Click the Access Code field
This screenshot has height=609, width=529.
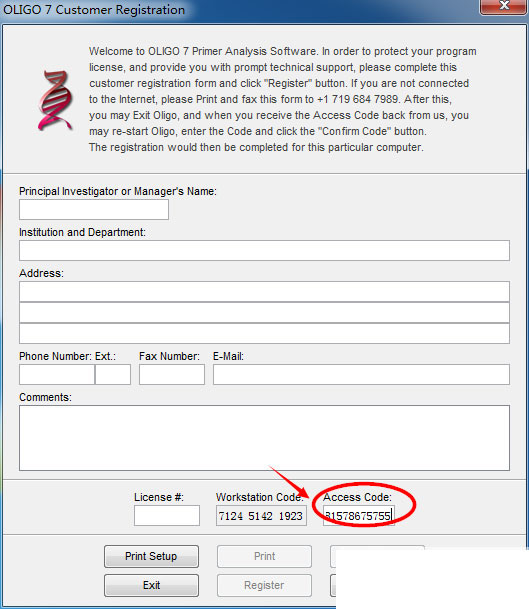point(358,515)
